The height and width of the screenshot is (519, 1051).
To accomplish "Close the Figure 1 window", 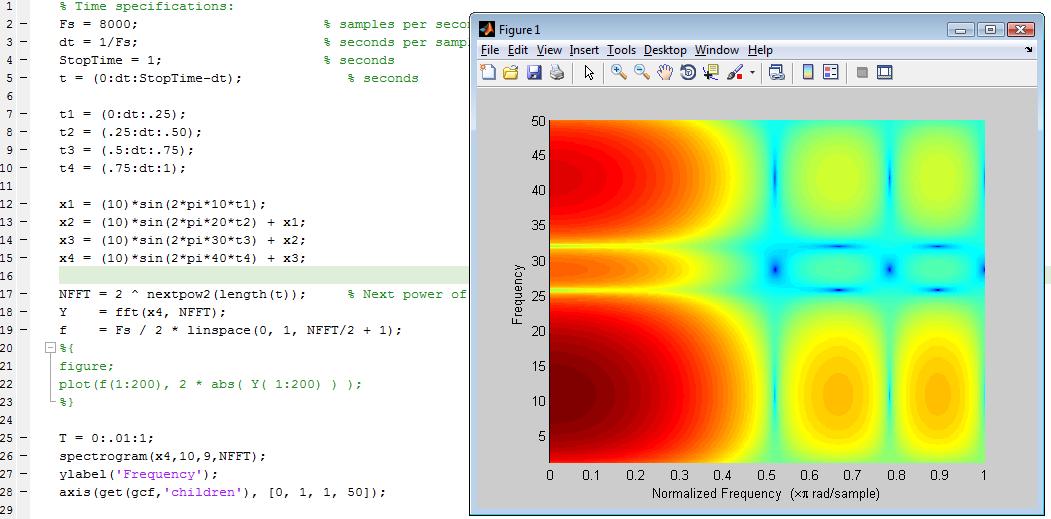I will click(x=1020, y=30).
